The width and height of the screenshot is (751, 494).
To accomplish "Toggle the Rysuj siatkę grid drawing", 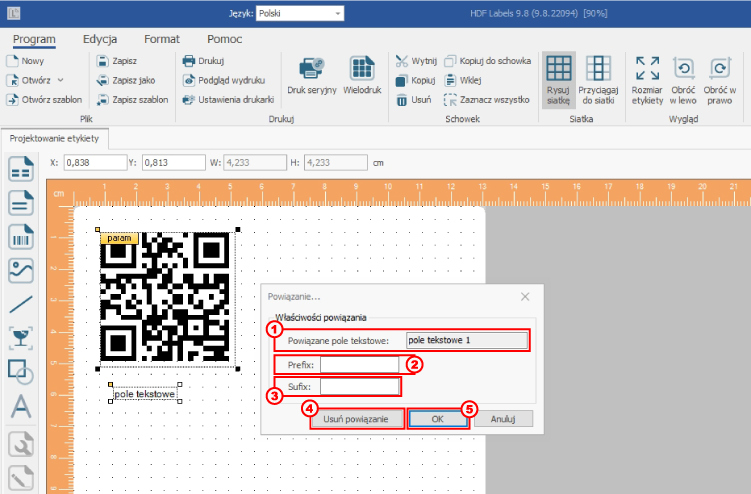I will point(558,80).
